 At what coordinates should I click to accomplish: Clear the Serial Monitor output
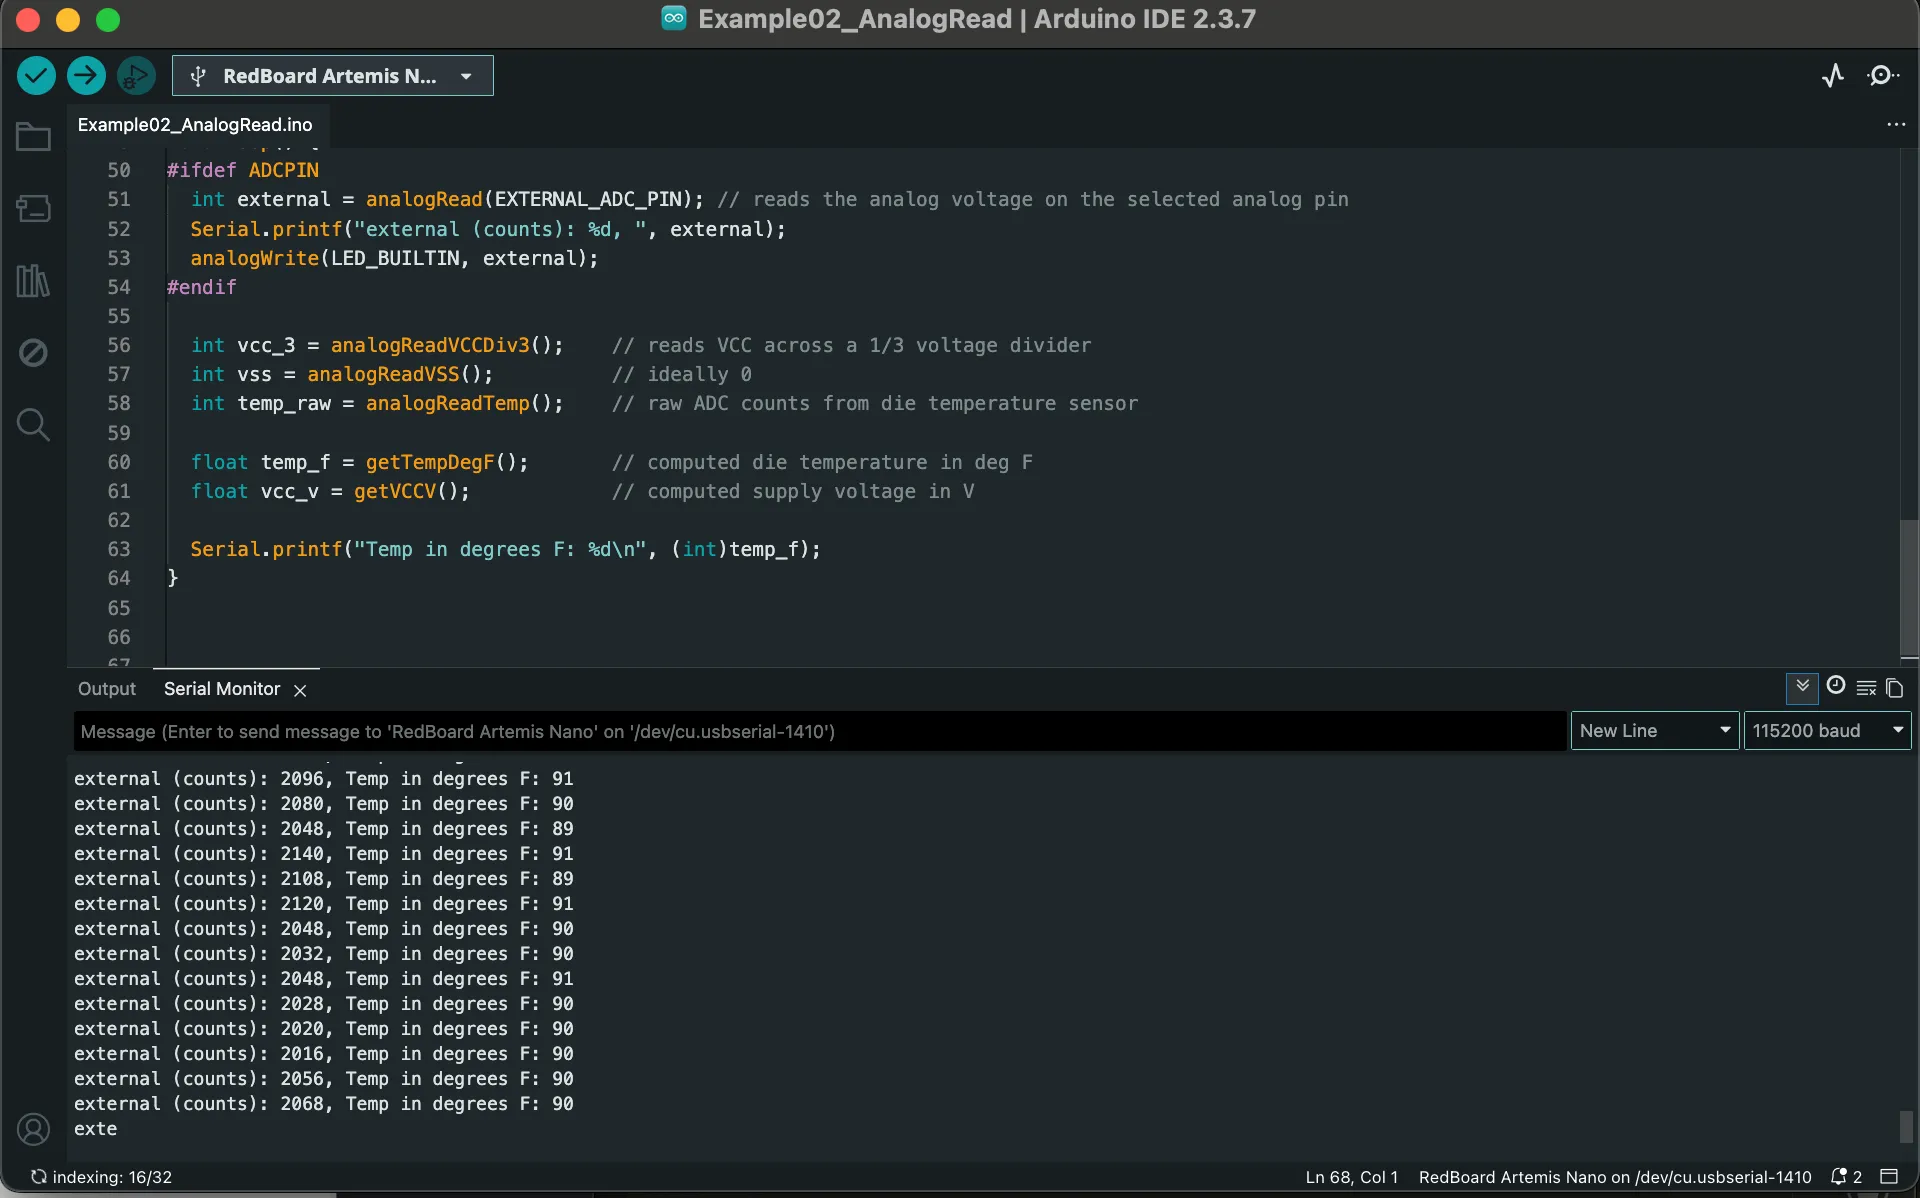coord(1866,688)
